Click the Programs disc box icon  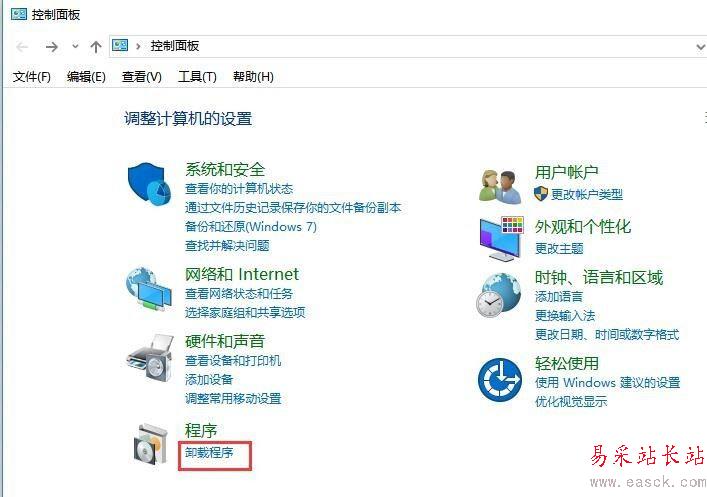151,444
